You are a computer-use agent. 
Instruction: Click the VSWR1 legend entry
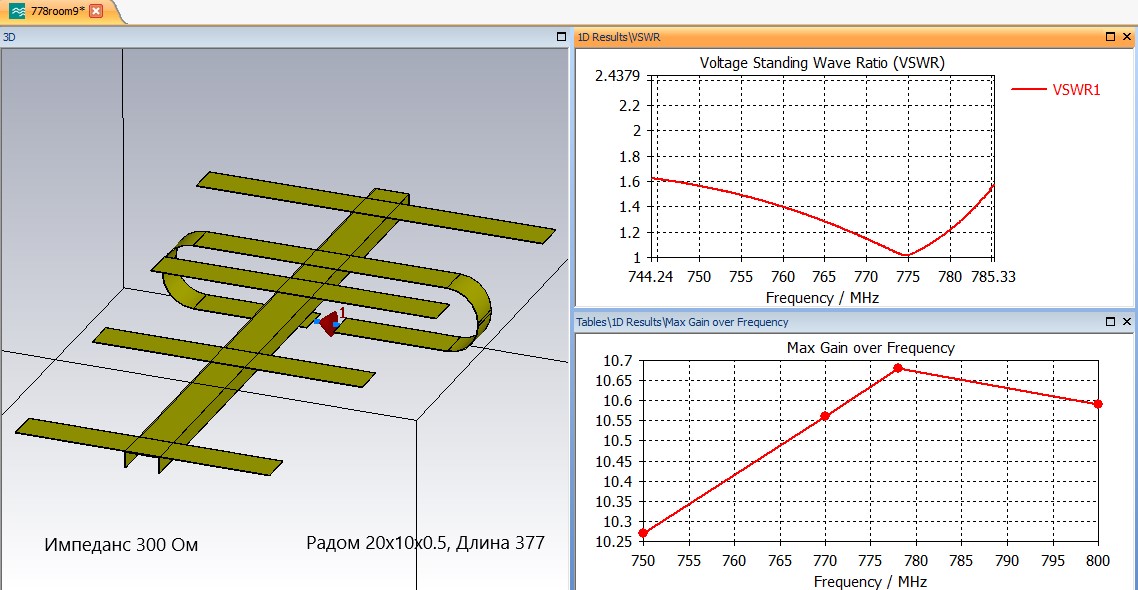pyautogui.click(x=1056, y=89)
